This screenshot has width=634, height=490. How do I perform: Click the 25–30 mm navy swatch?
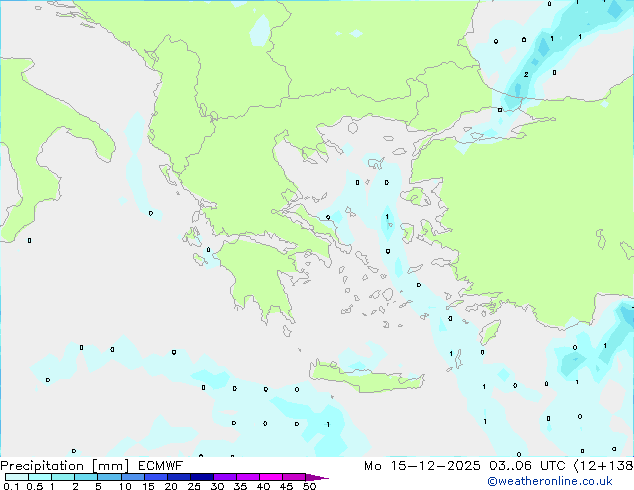[x=201, y=477]
